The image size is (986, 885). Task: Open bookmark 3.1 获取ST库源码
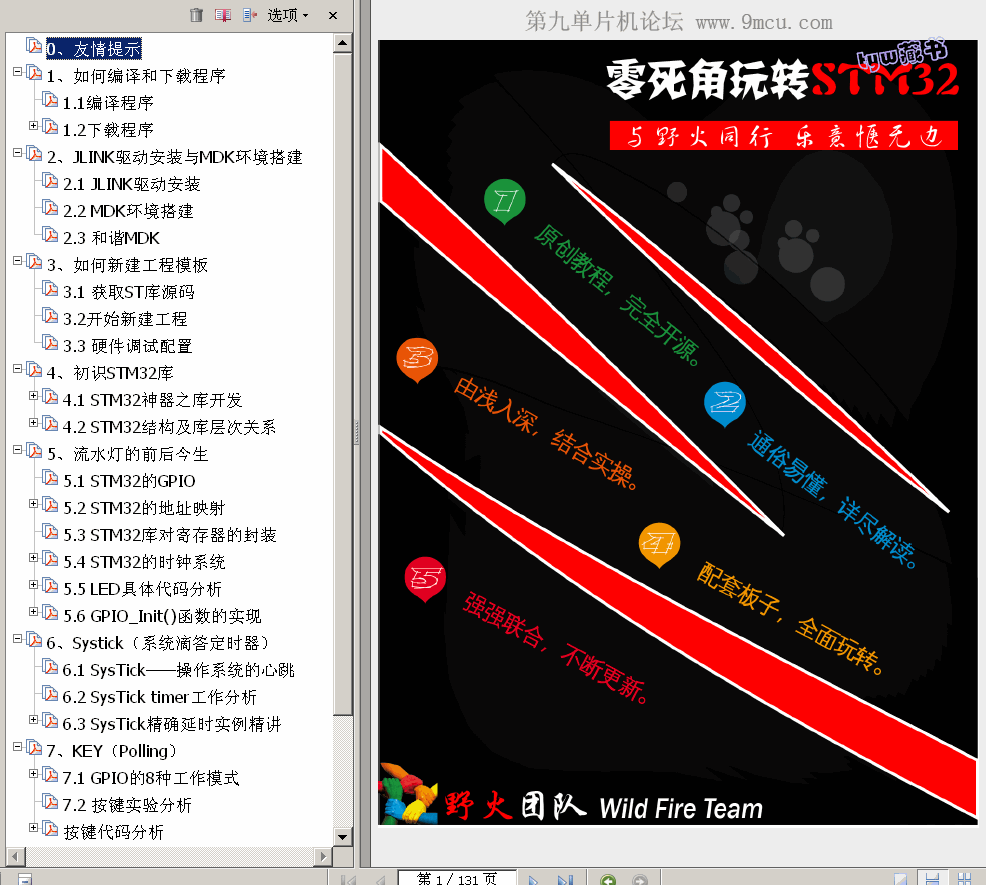128,292
